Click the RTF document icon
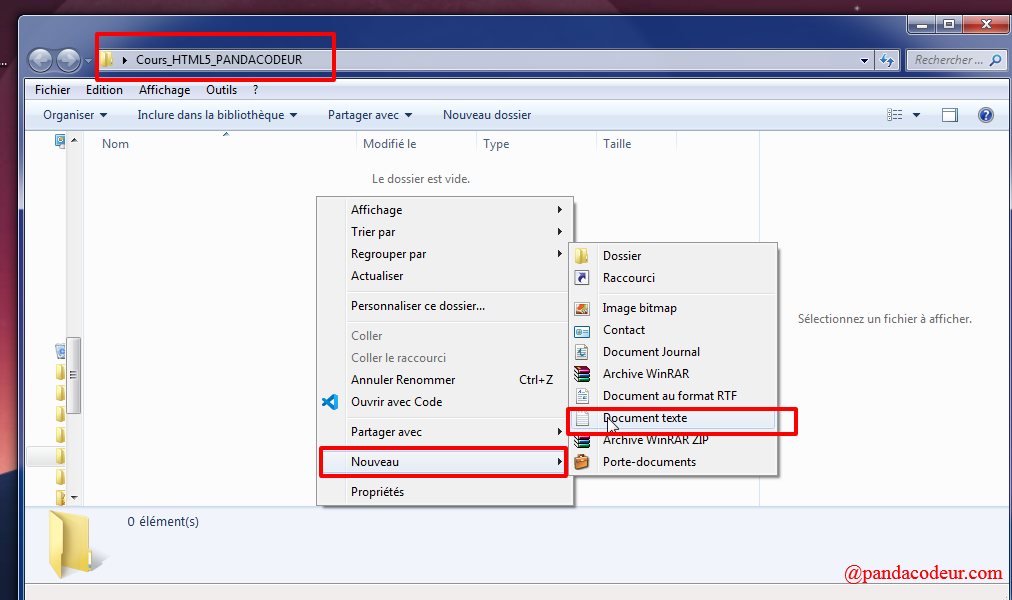This screenshot has height=600, width=1012. tap(582, 396)
